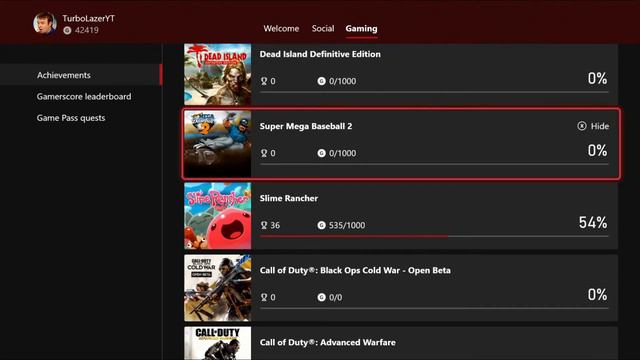Click the 0/1000 gamerscore for Super Mega Baseball 2
The image size is (640, 360).
342,153
